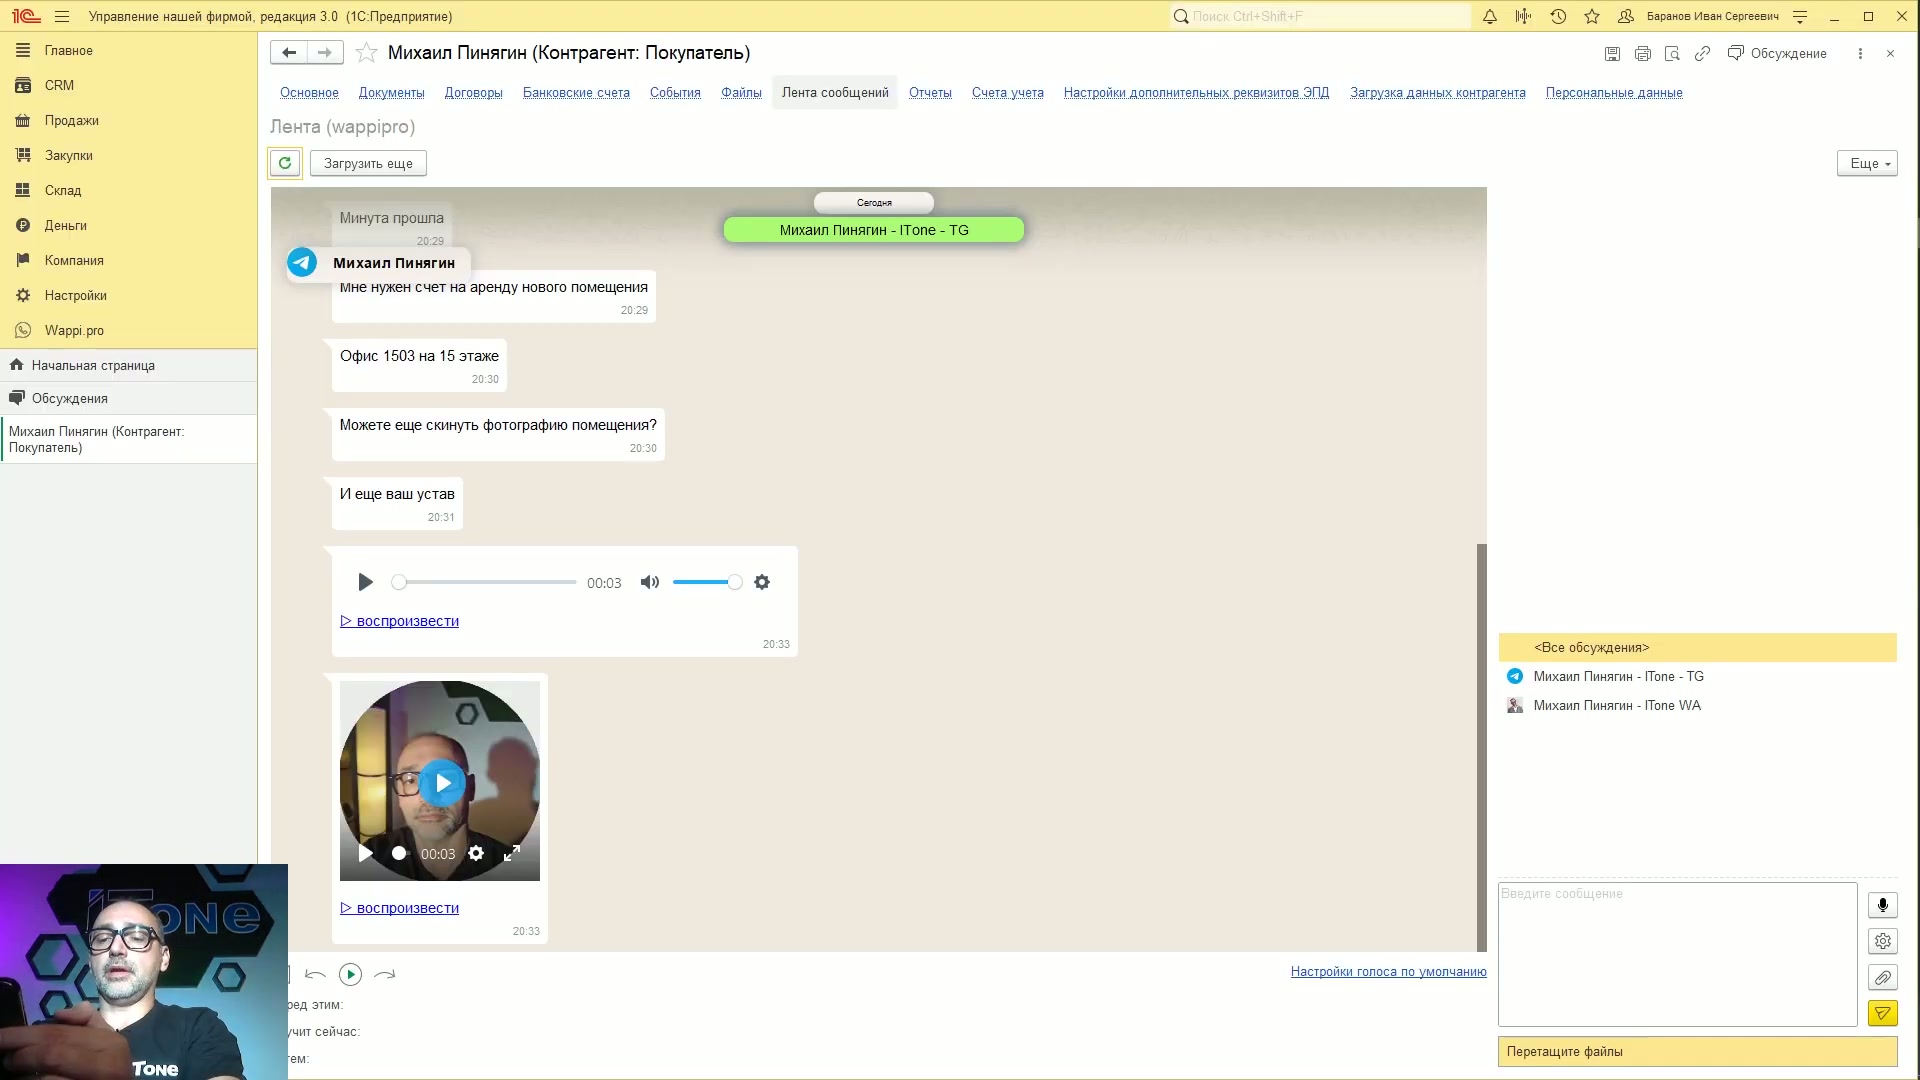Screen dimensions: 1920x1080
Task: Click the message input field
Action: [1677, 954]
